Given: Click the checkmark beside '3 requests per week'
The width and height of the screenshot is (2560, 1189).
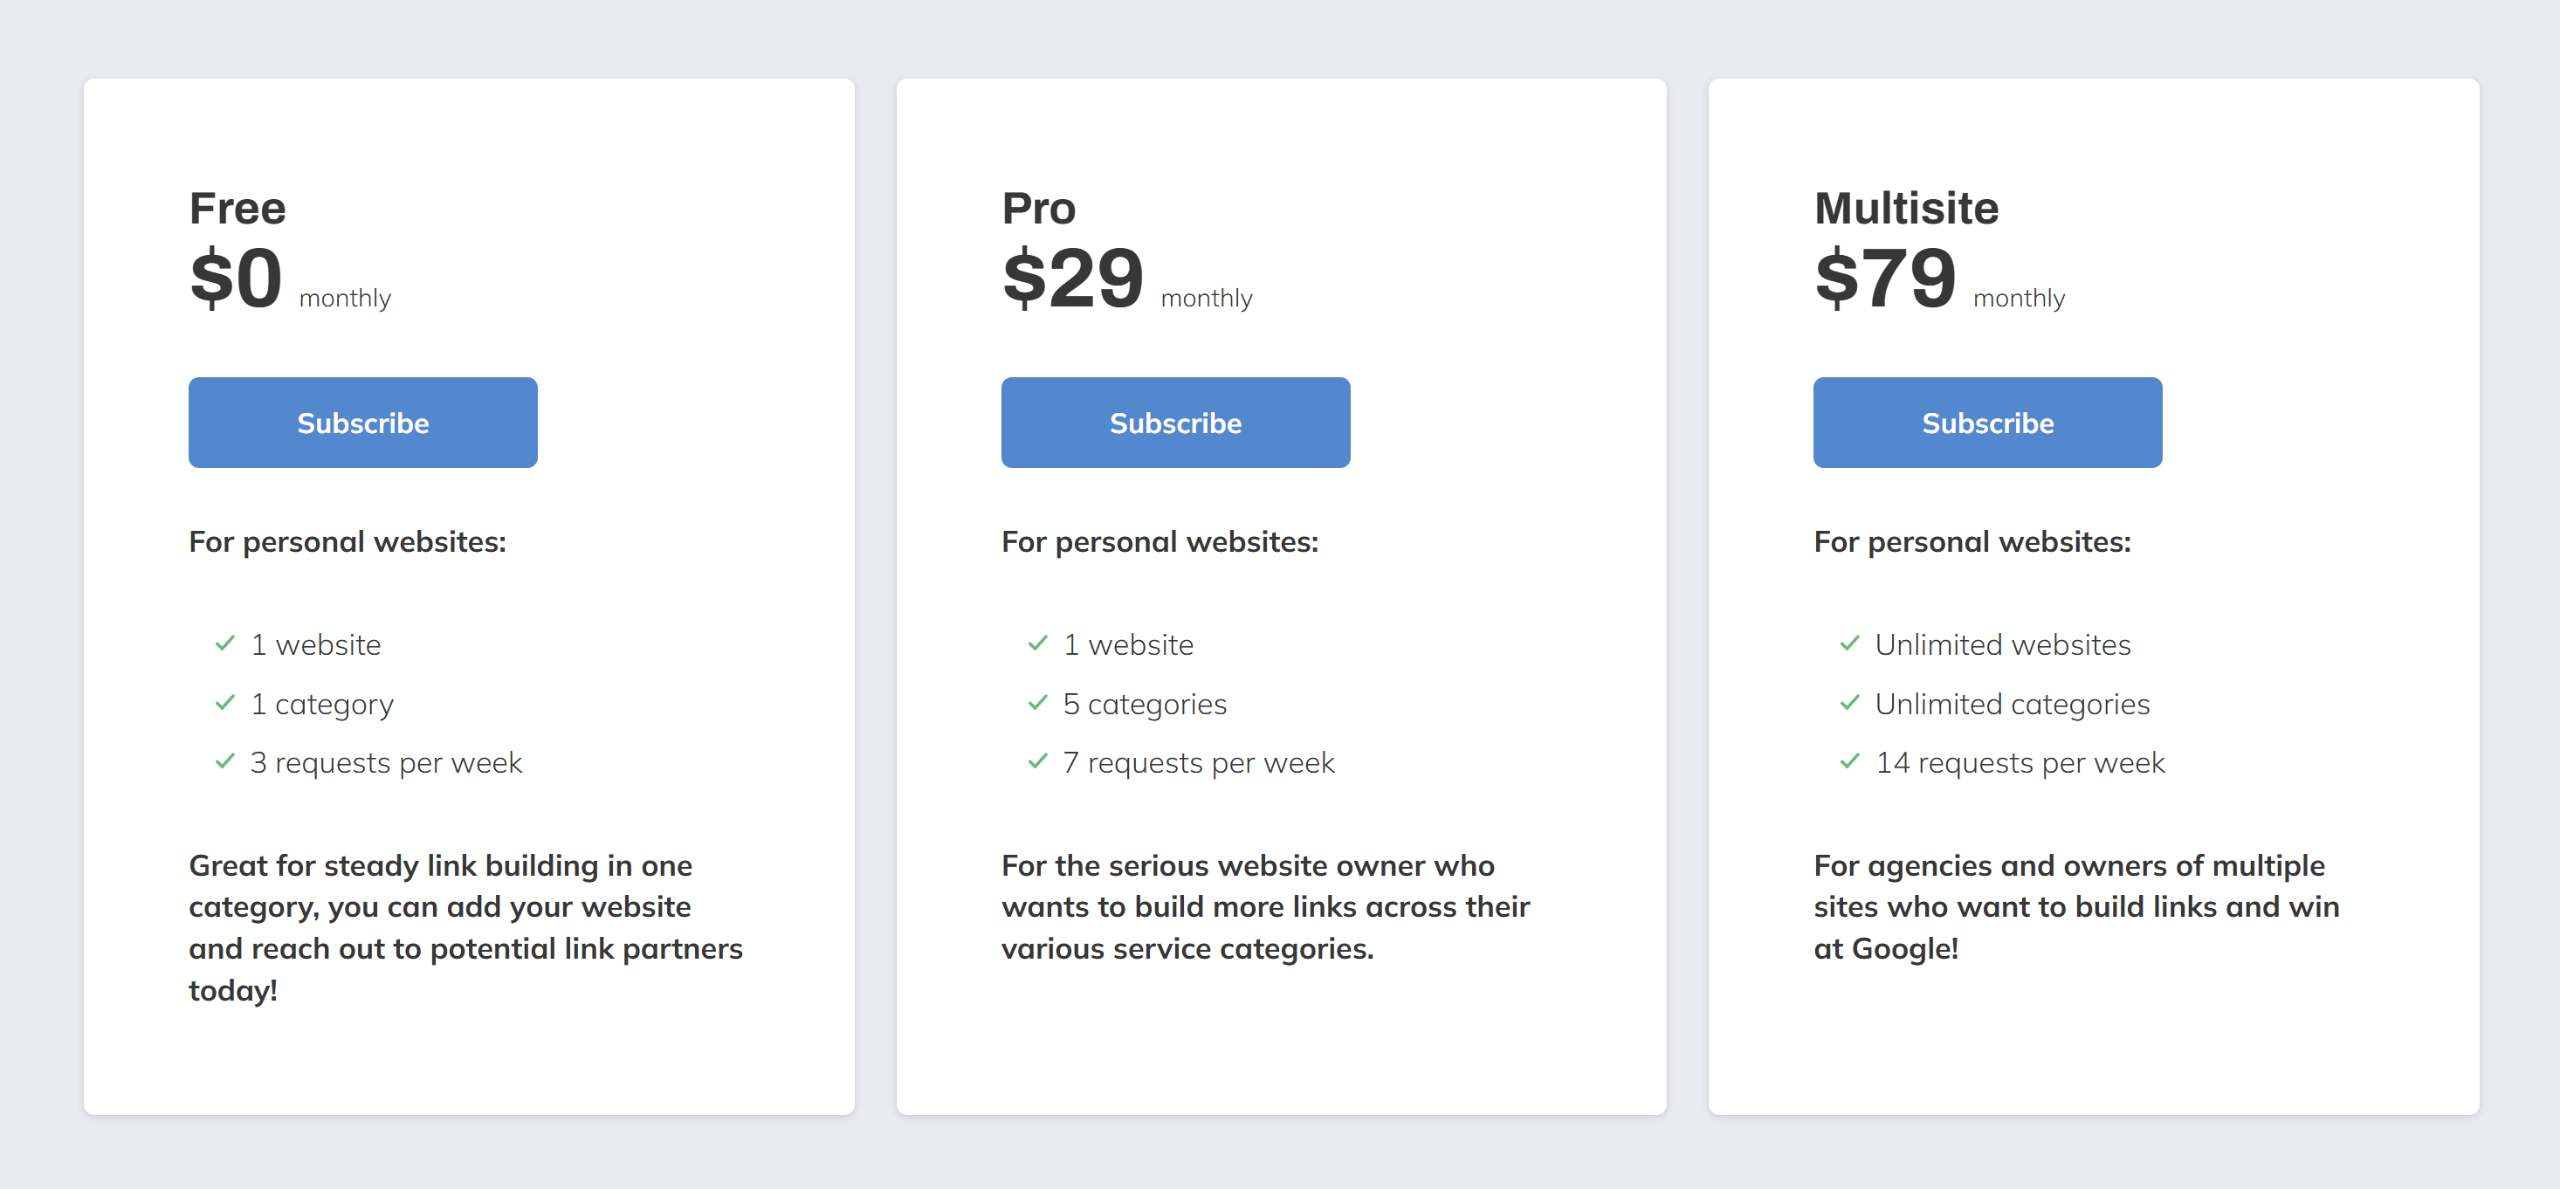Looking at the screenshot, I should pos(223,763).
